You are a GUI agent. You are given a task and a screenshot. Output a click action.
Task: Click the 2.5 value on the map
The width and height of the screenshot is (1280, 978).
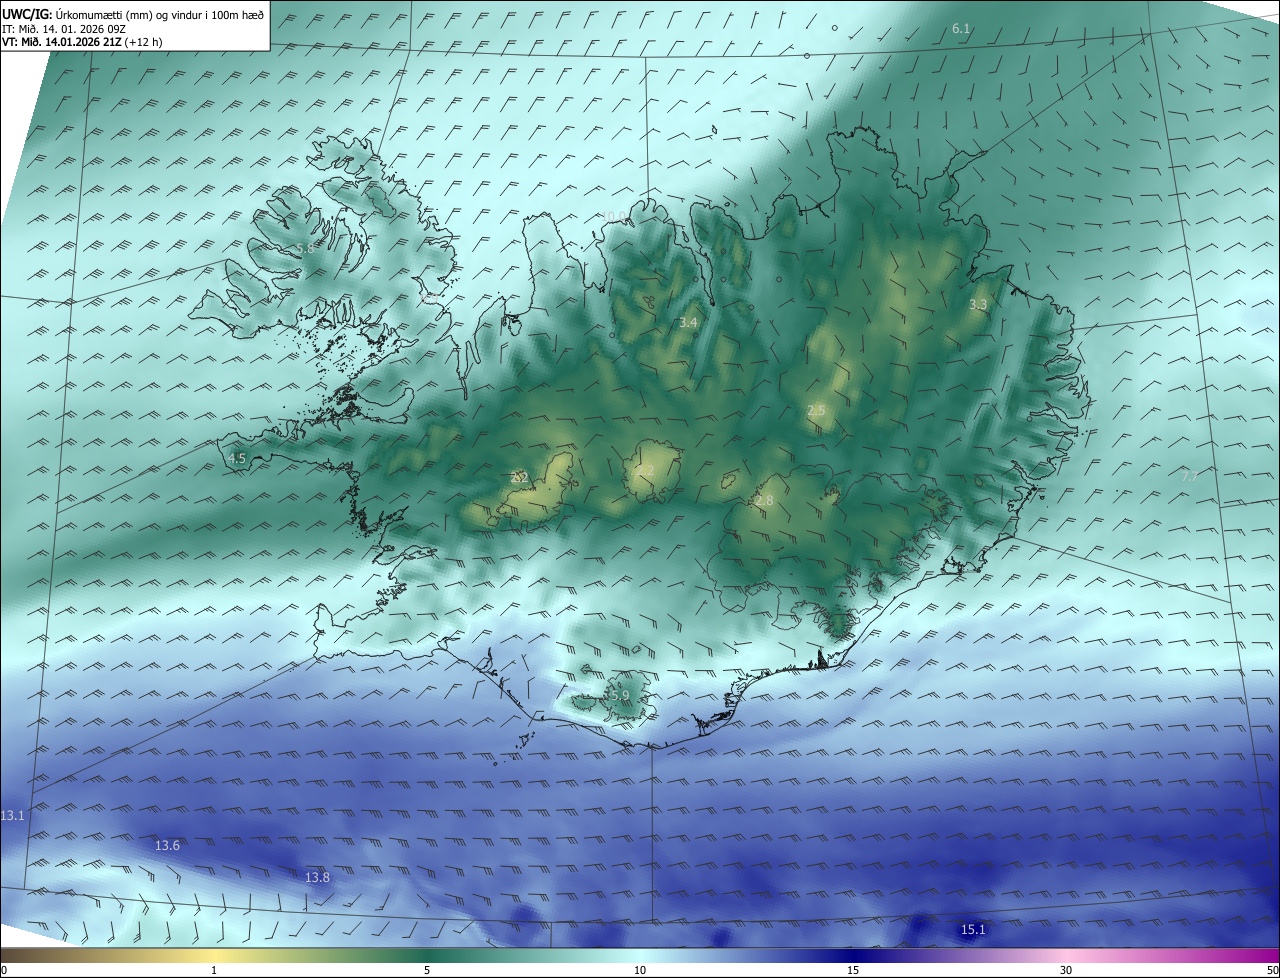[x=816, y=411]
